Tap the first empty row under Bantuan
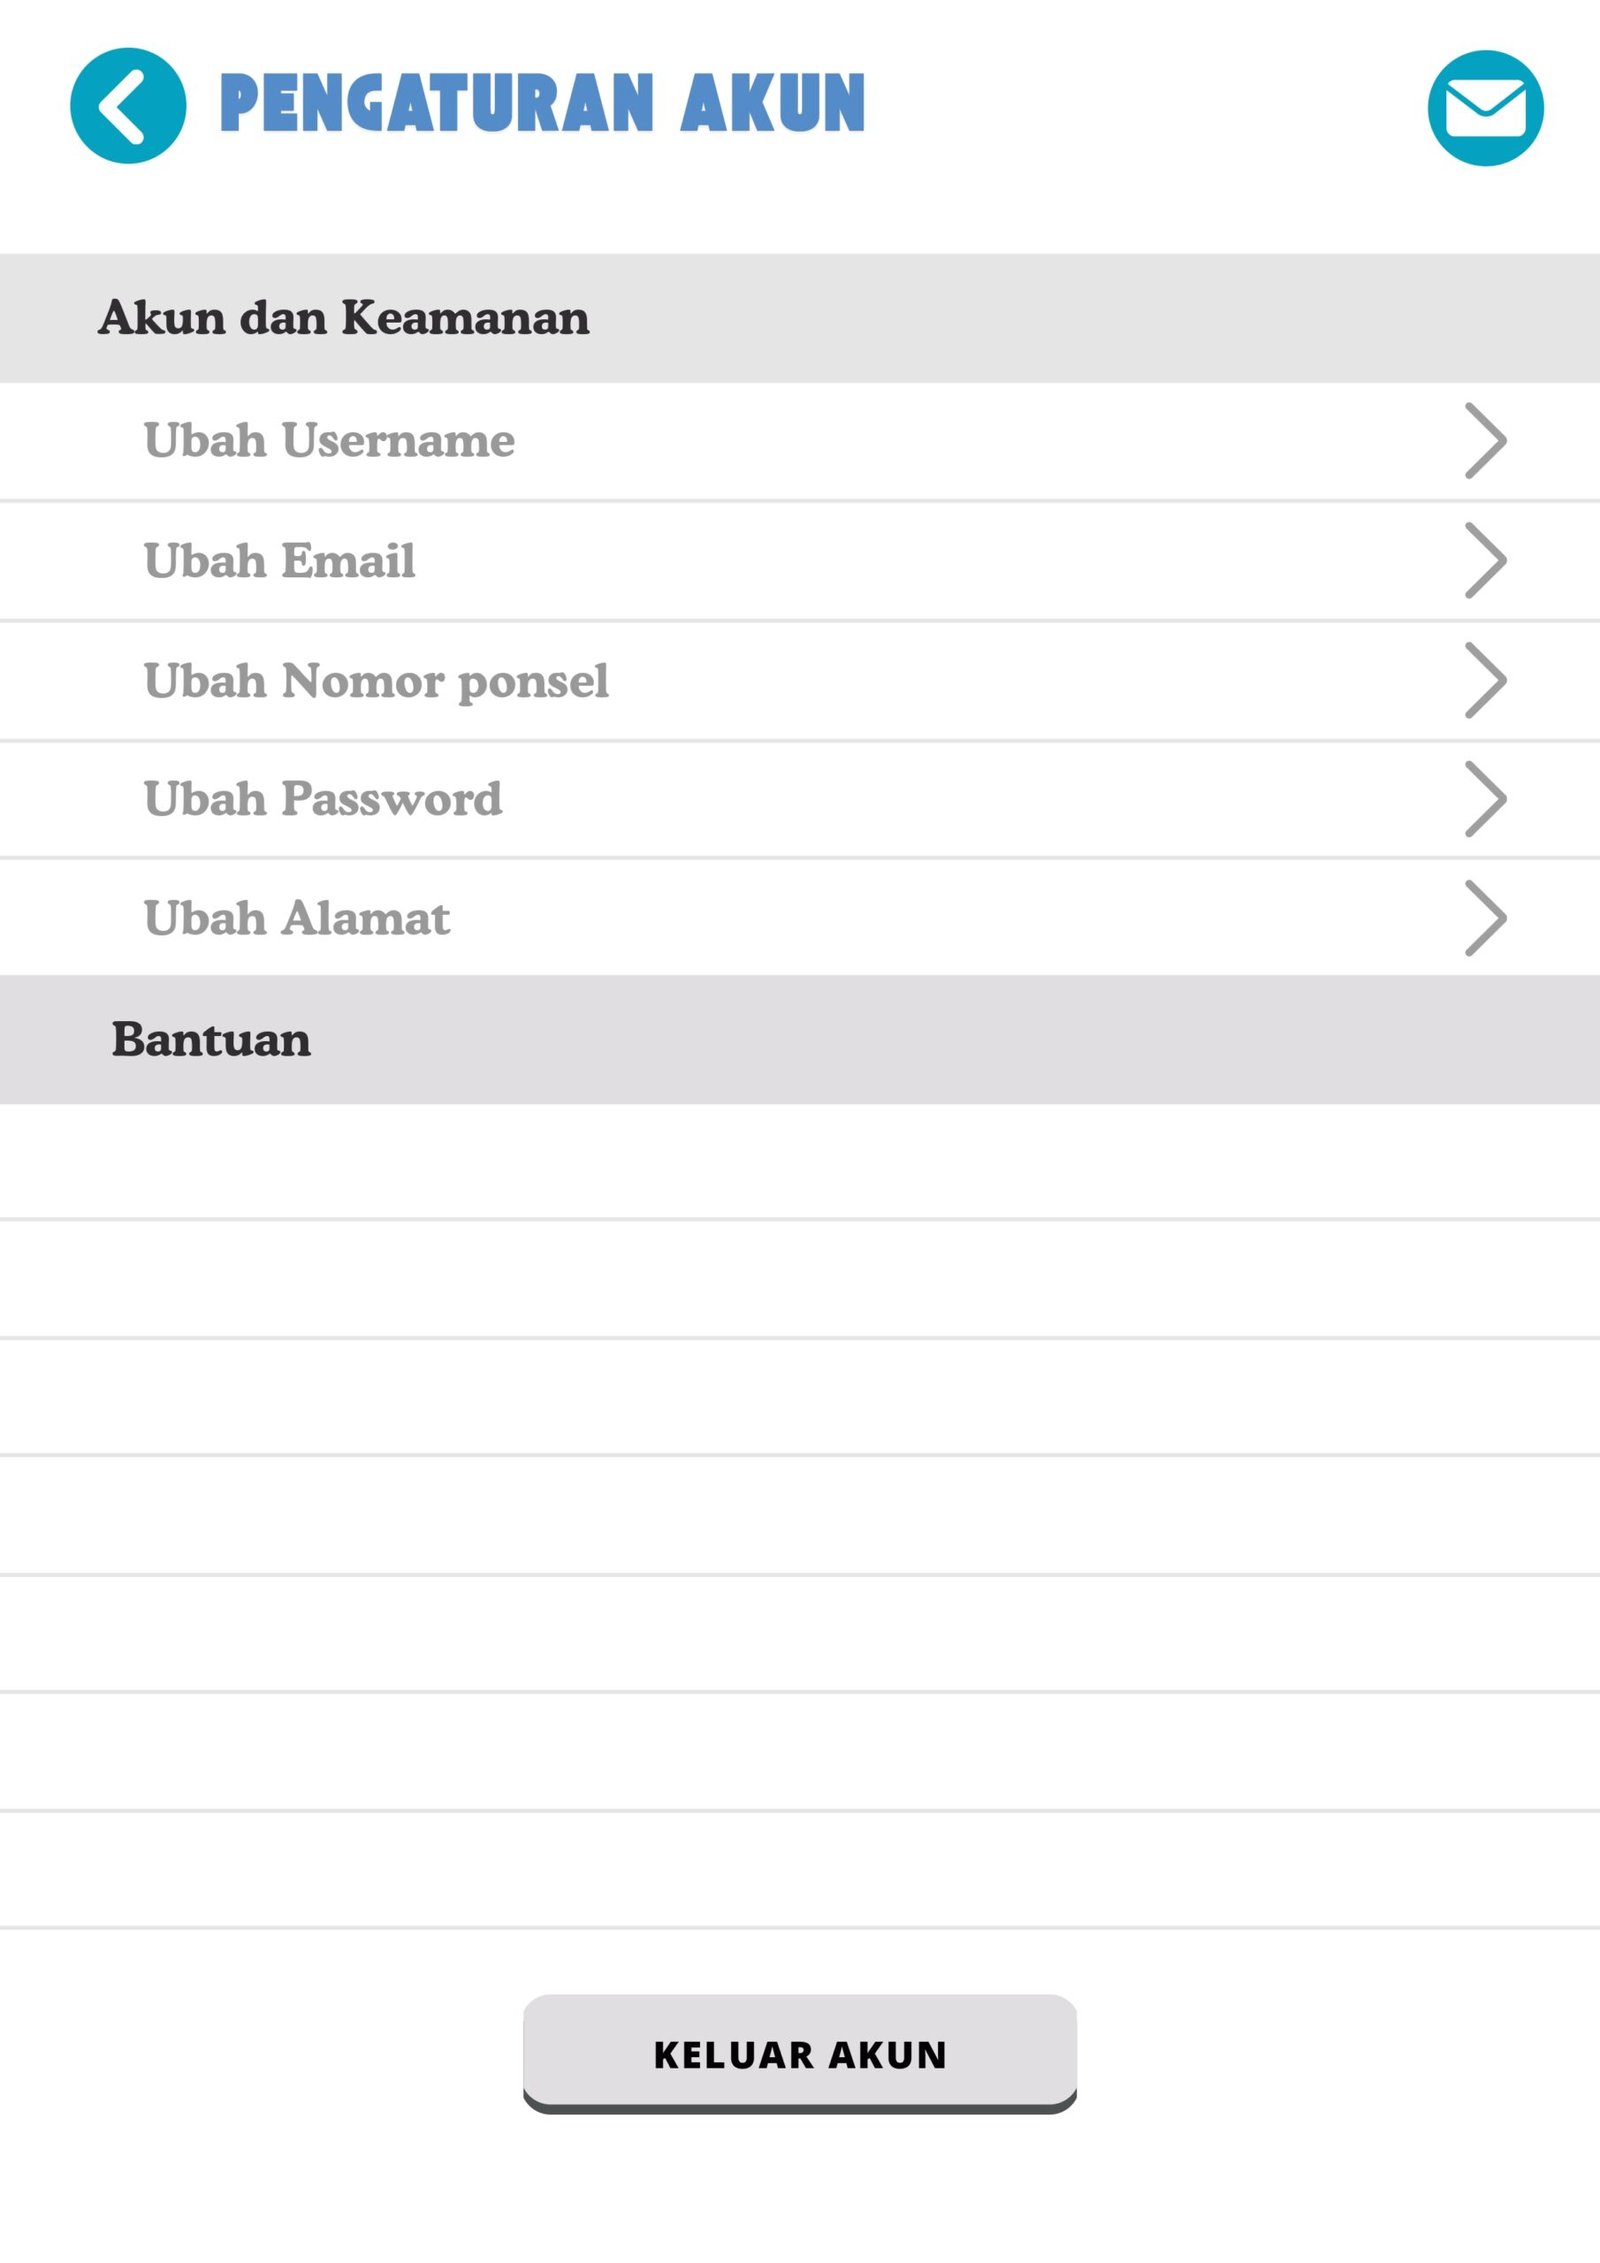The height and width of the screenshot is (2263, 1600). tap(800, 1162)
